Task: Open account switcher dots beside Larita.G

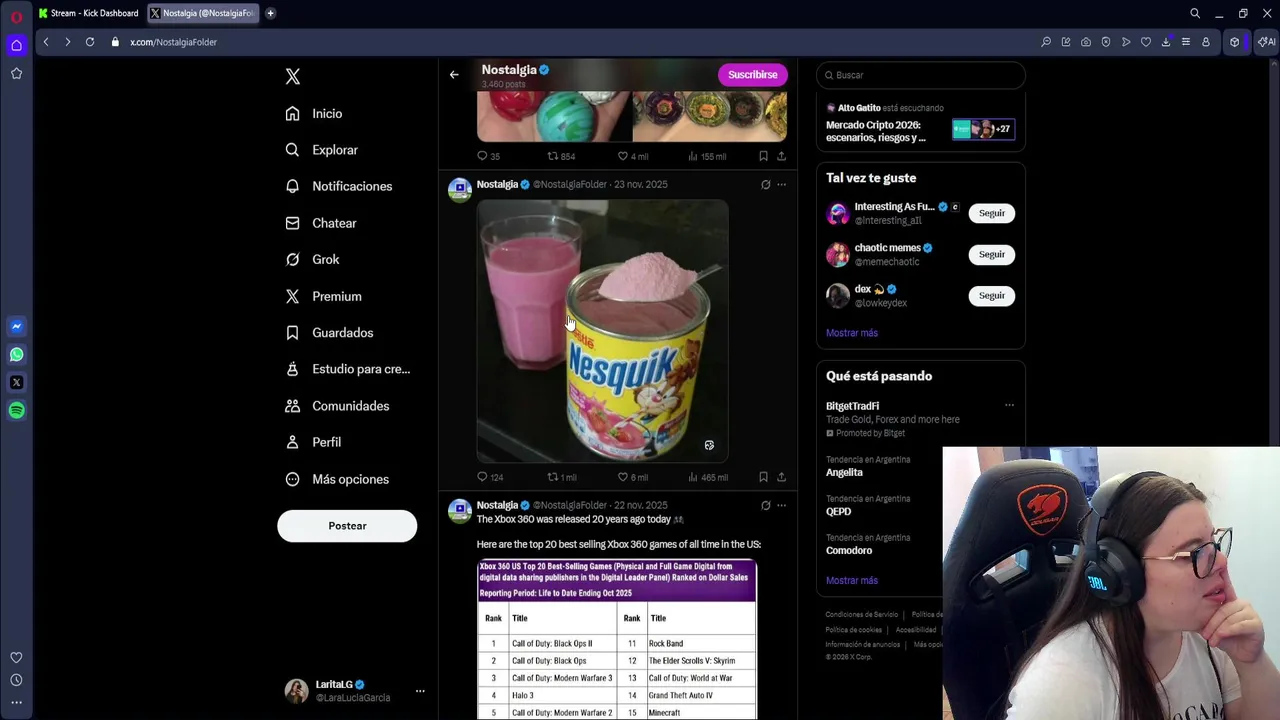Action: click(x=420, y=691)
